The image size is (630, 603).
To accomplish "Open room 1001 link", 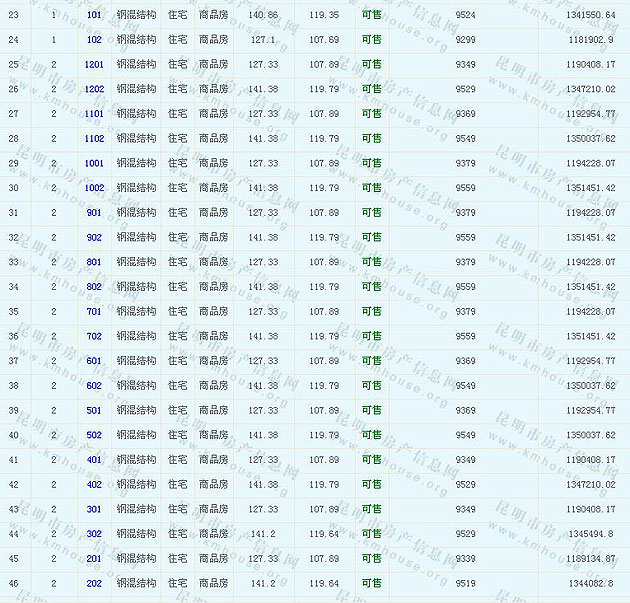I will (94, 163).
